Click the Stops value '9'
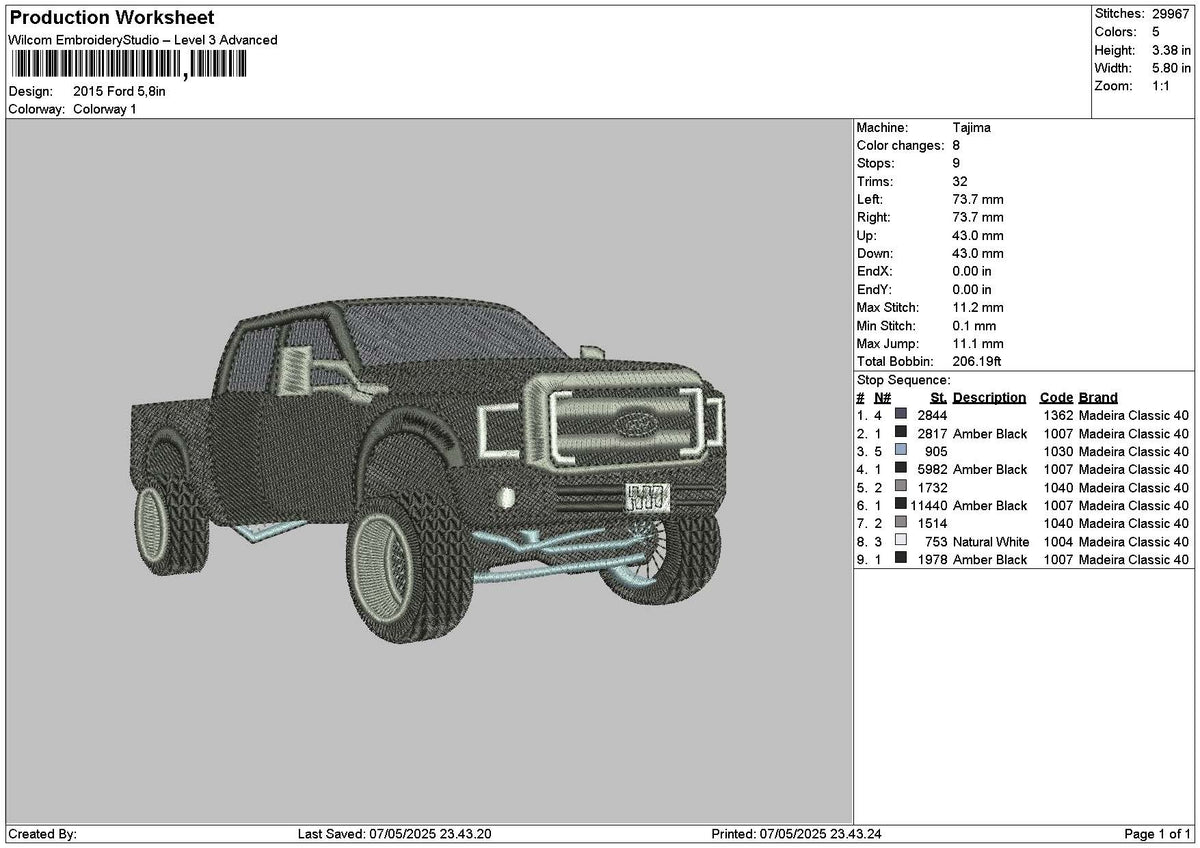Viewport: 1200px width, 848px height. [956, 164]
